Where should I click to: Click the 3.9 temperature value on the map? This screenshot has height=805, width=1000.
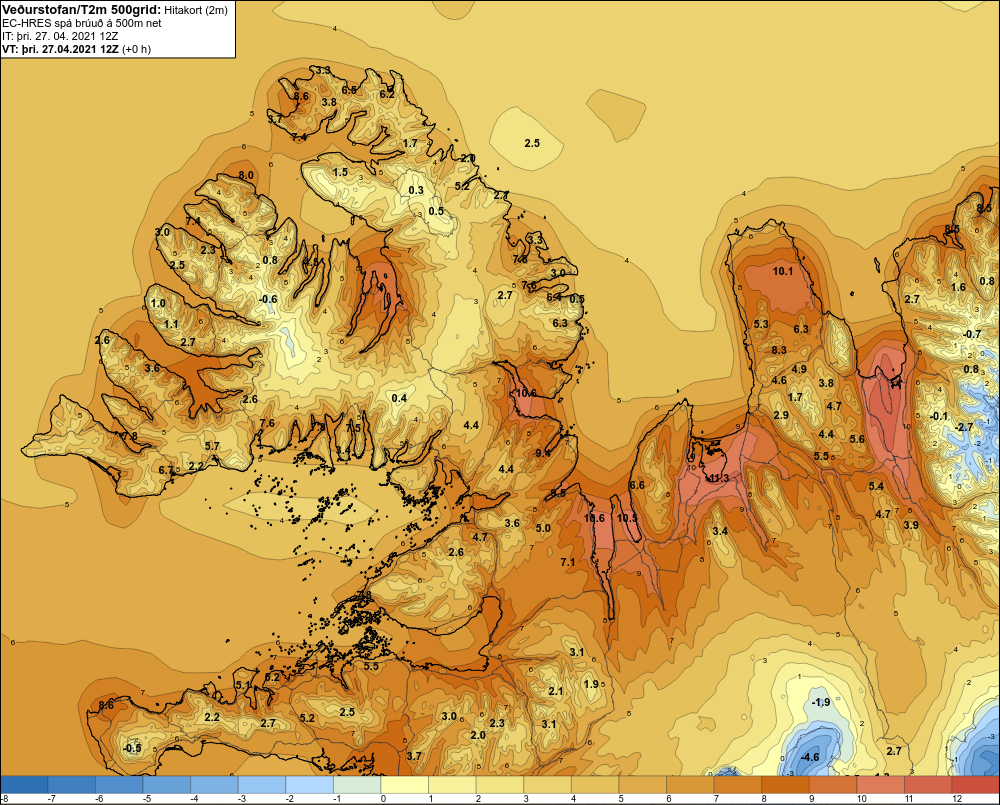coord(911,524)
